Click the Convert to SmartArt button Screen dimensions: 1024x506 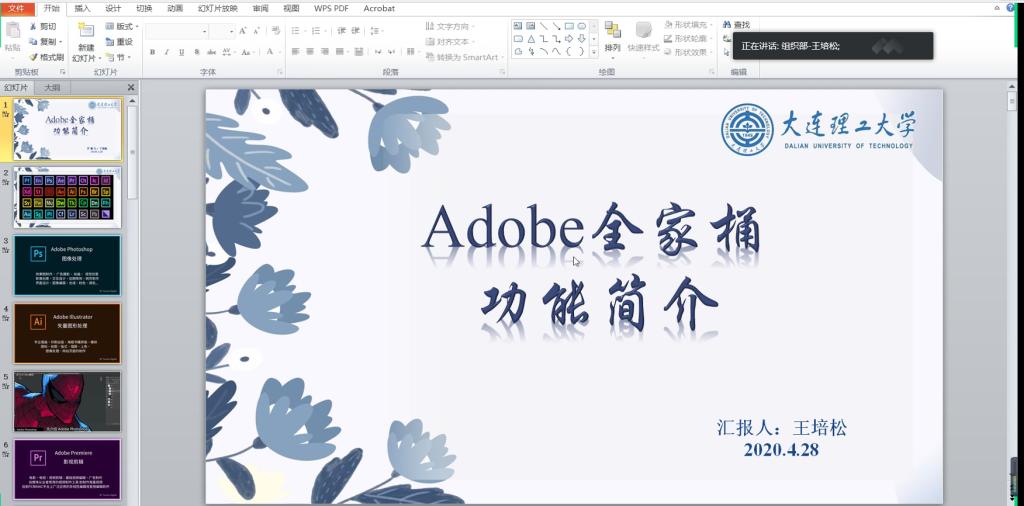point(462,57)
